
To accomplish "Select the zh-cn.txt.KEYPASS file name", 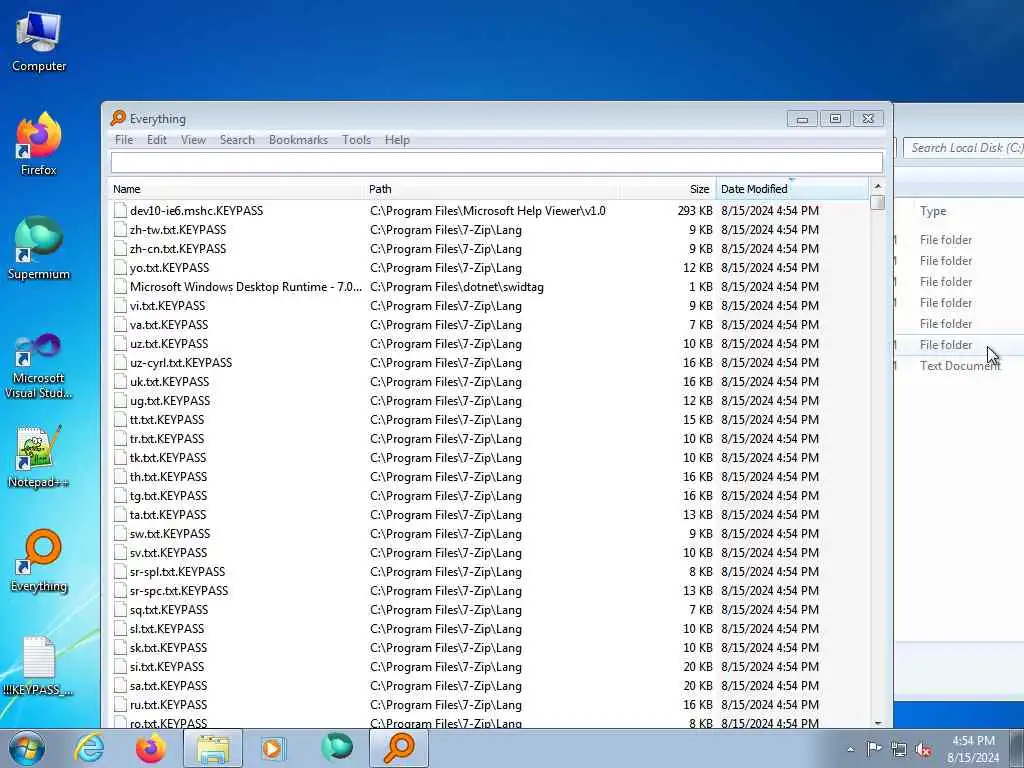I will pos(178,248).
